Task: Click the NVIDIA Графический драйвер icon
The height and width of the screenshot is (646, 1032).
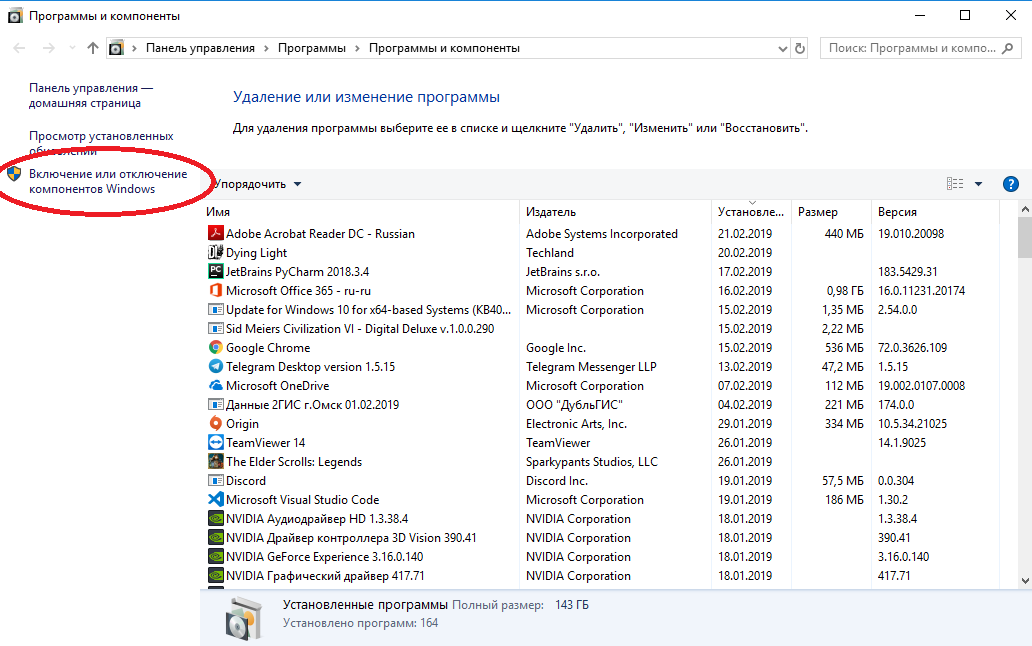Action: point(215,576)
